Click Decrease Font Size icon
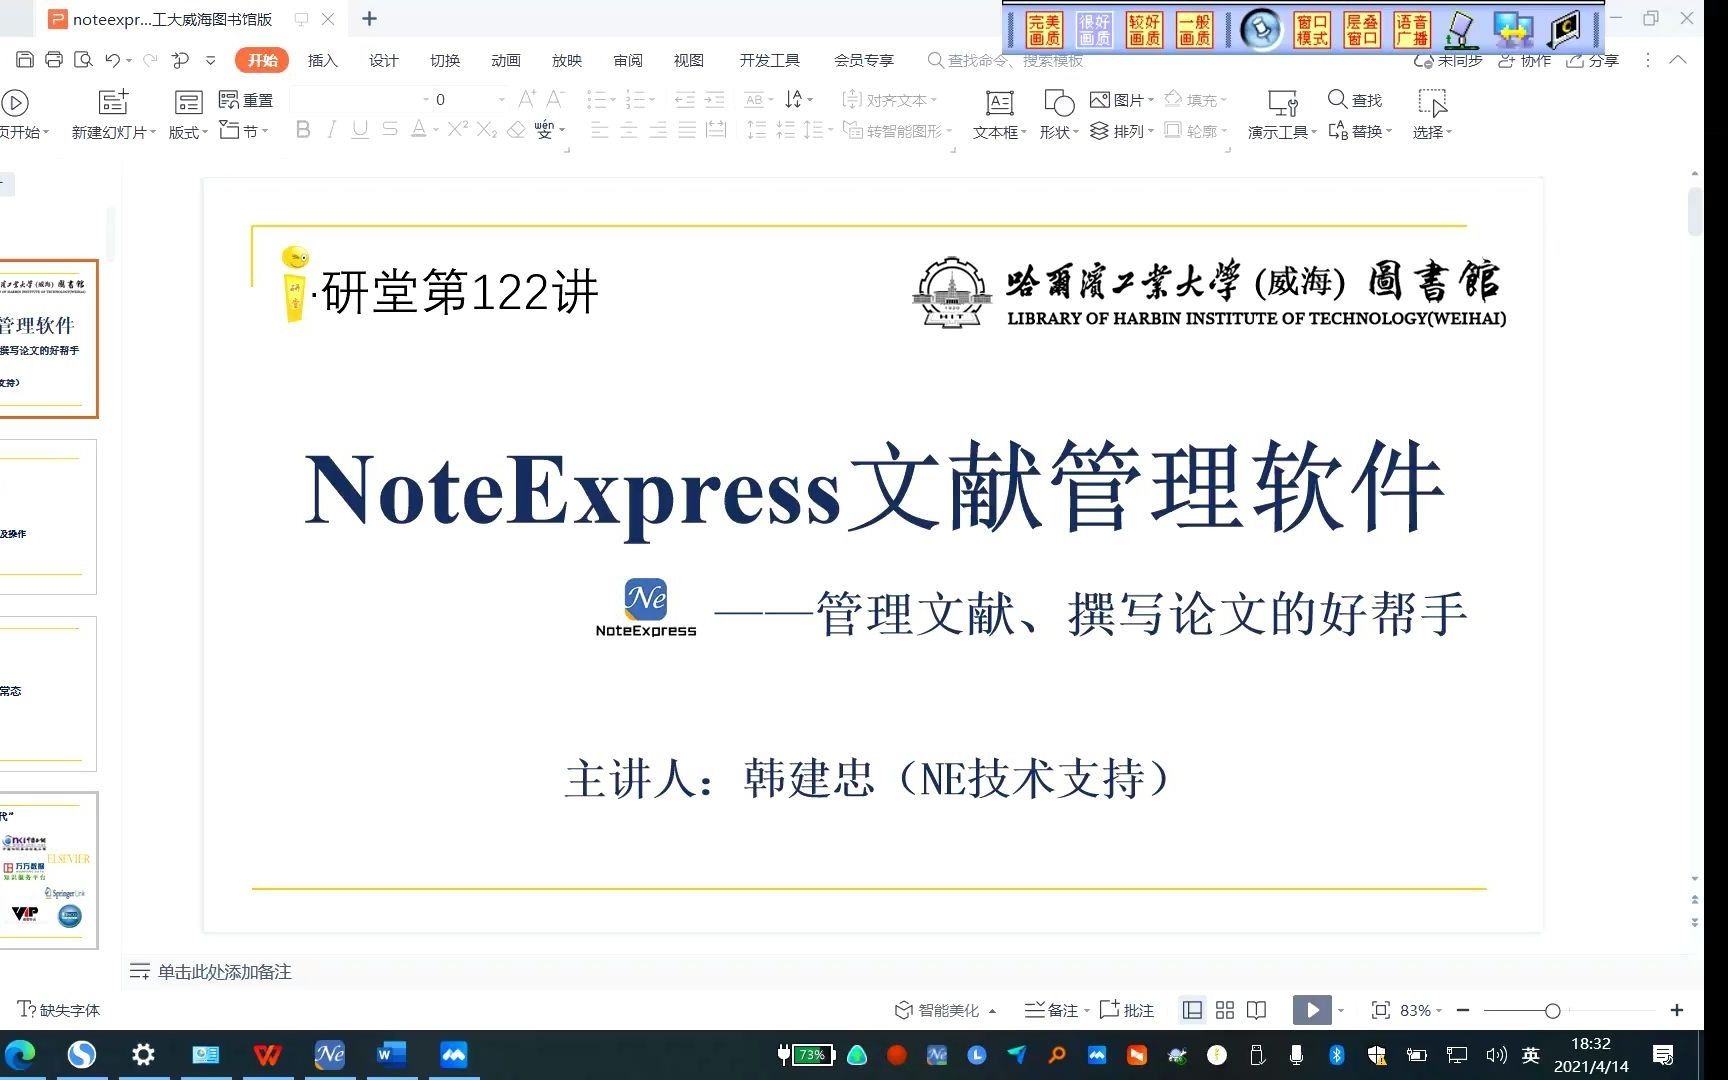1728x1080 pixels. coord(555,99)
